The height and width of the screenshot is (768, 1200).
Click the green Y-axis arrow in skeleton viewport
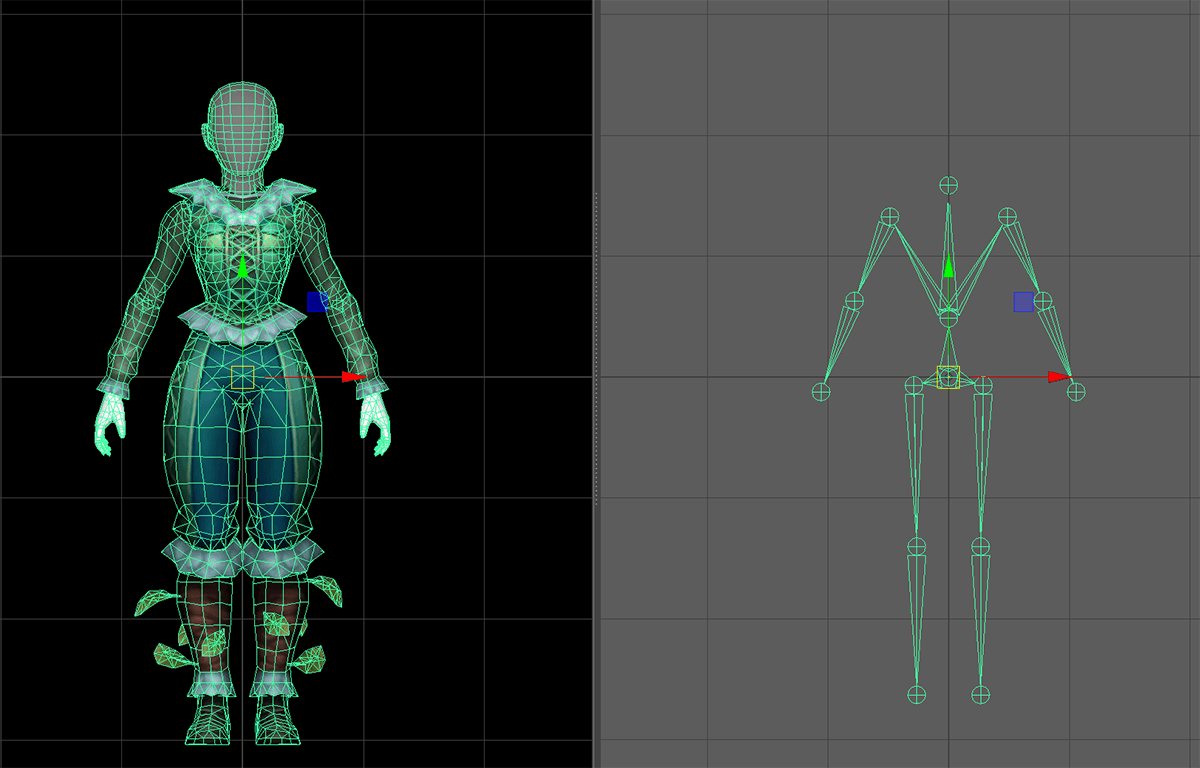tap(948, 266)
